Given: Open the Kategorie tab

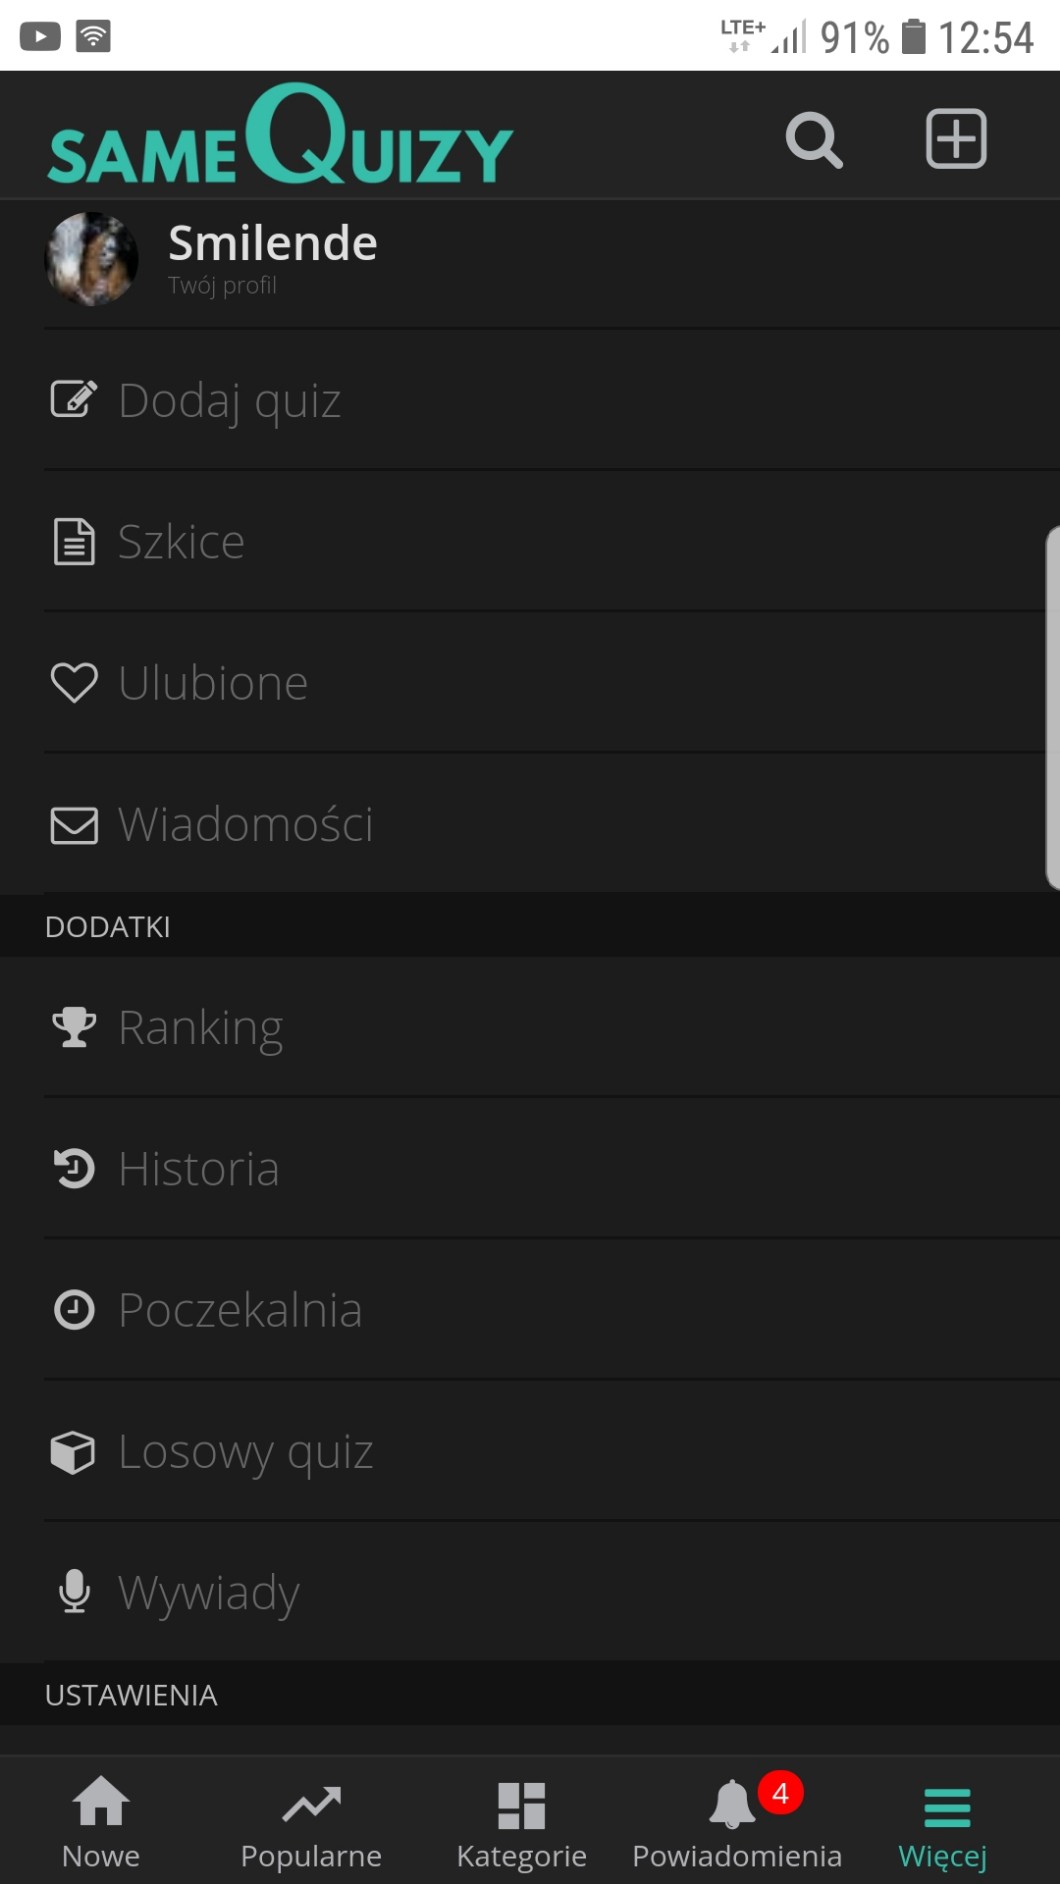Looking at the screenshot, I should click(521, 1822).
